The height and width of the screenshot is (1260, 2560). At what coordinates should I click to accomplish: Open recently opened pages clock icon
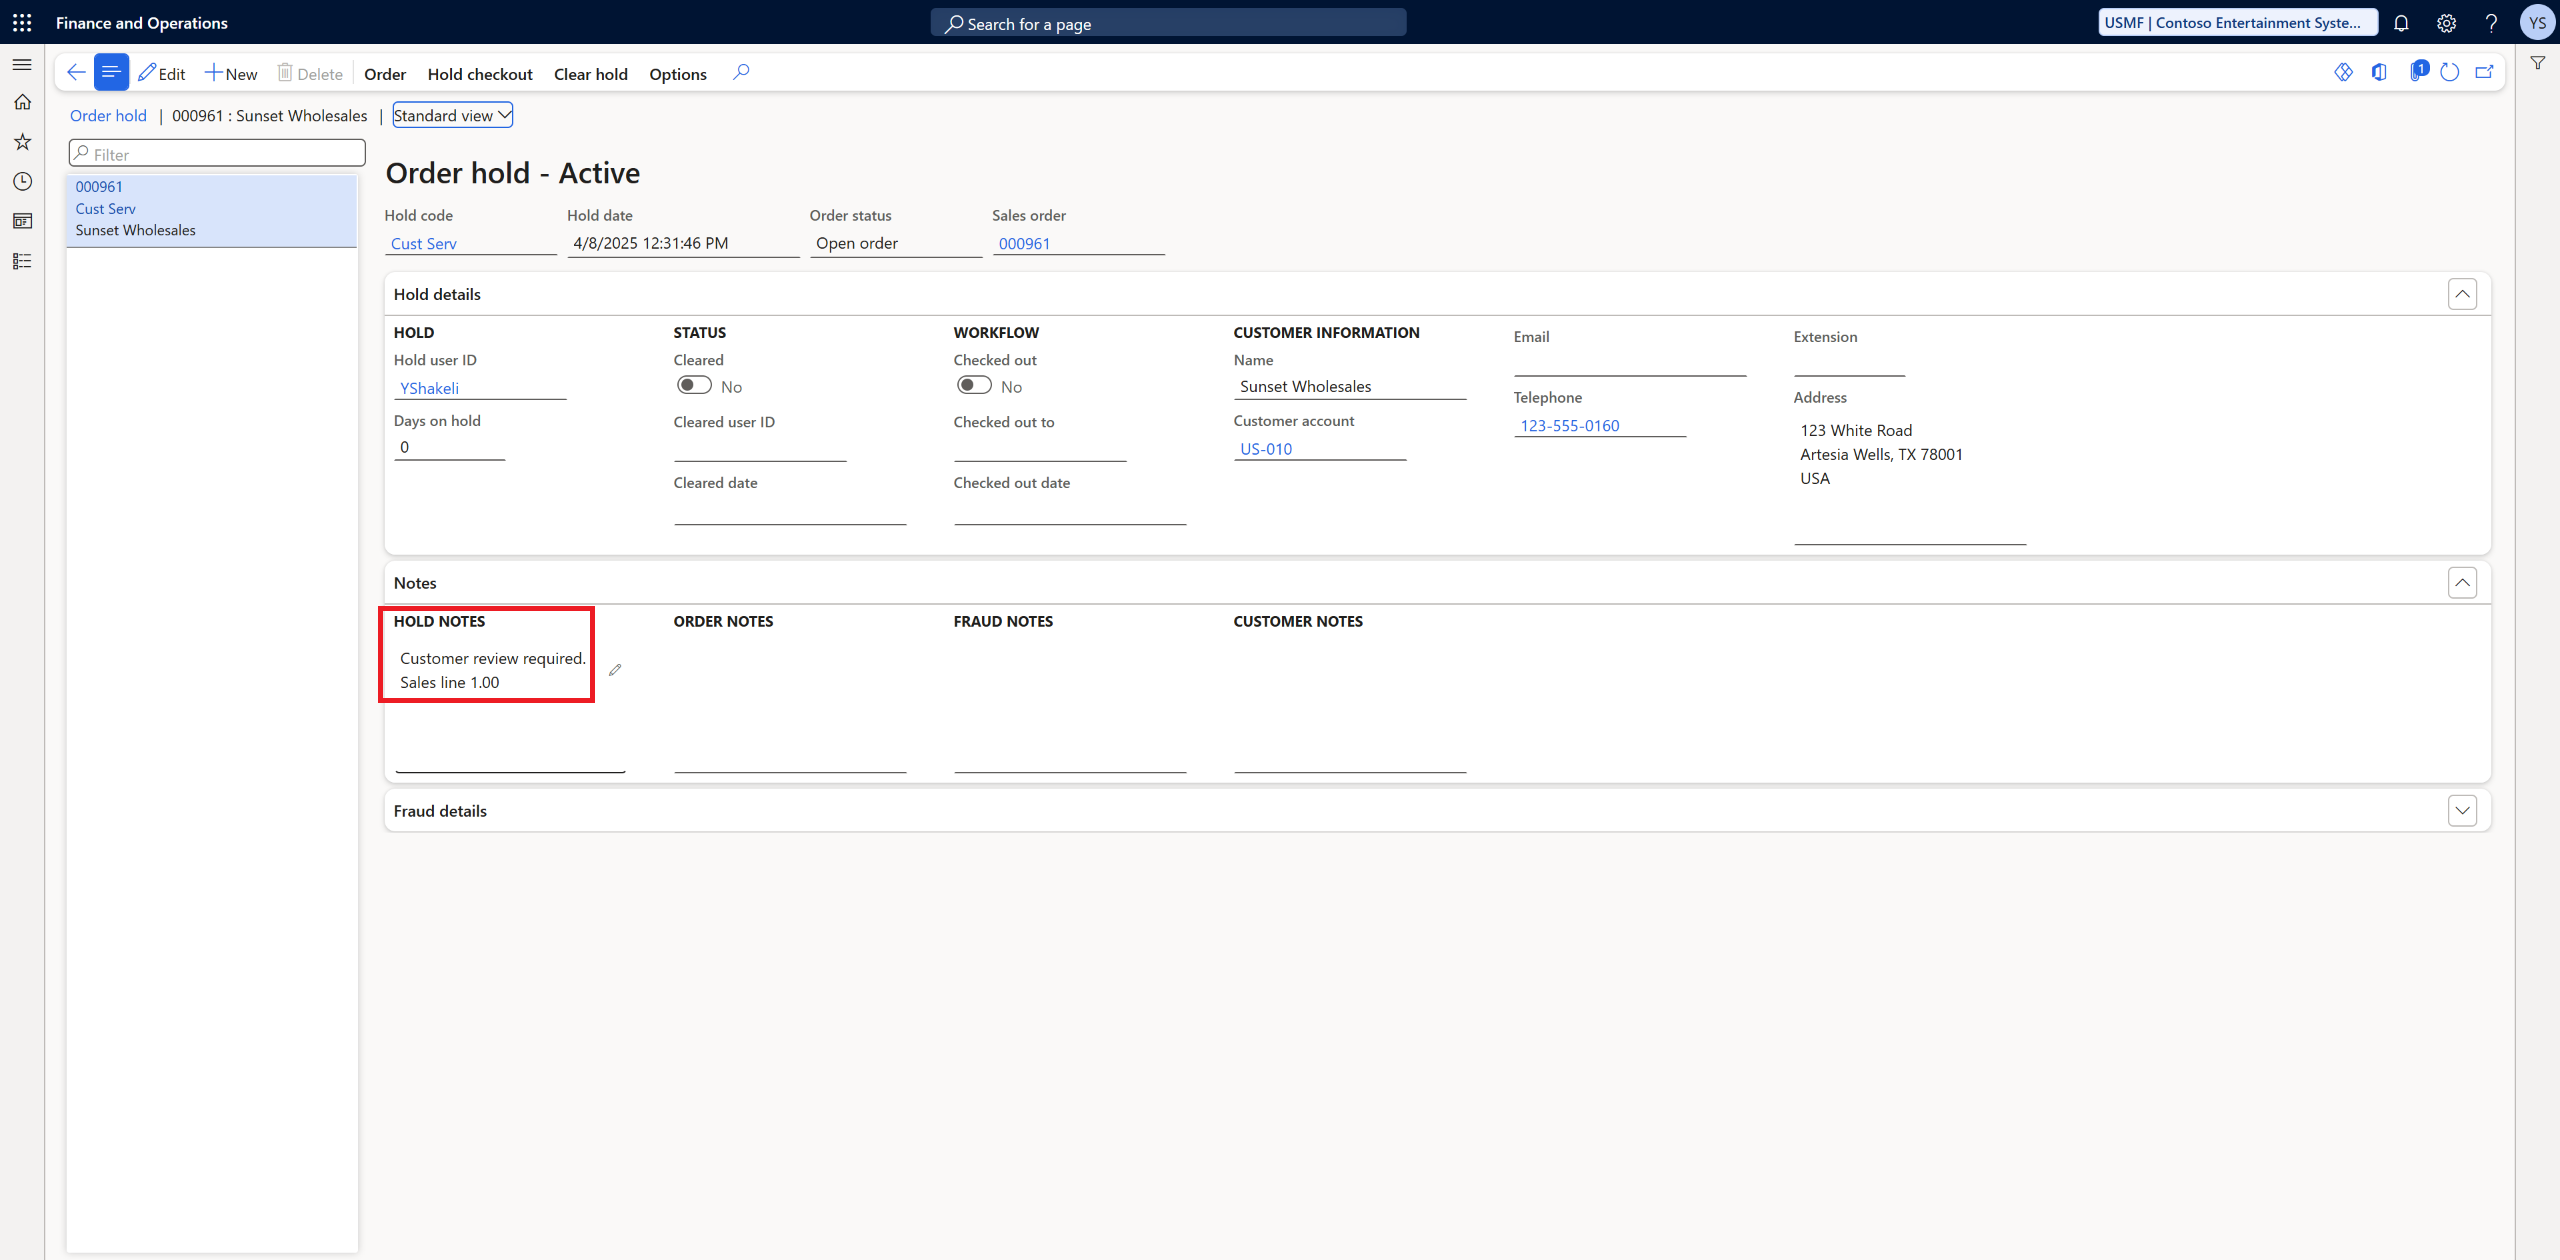pos(21,181)
